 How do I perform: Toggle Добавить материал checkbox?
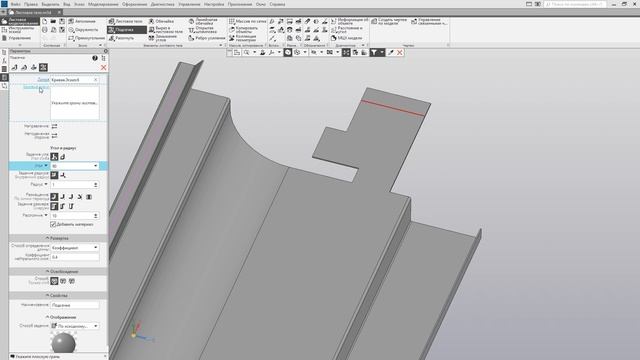tap(53, 224)
